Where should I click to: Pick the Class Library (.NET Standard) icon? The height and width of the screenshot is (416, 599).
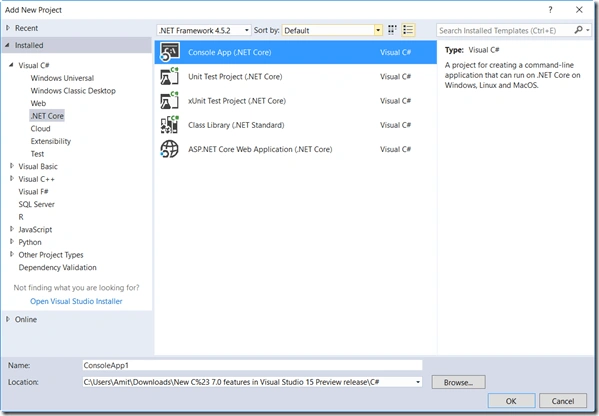click(170, 125)
